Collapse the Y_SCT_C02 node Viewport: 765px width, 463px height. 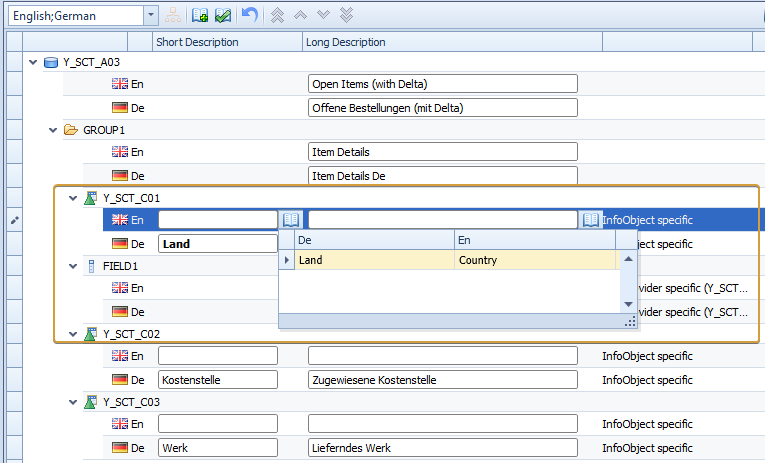coord(73,334)
